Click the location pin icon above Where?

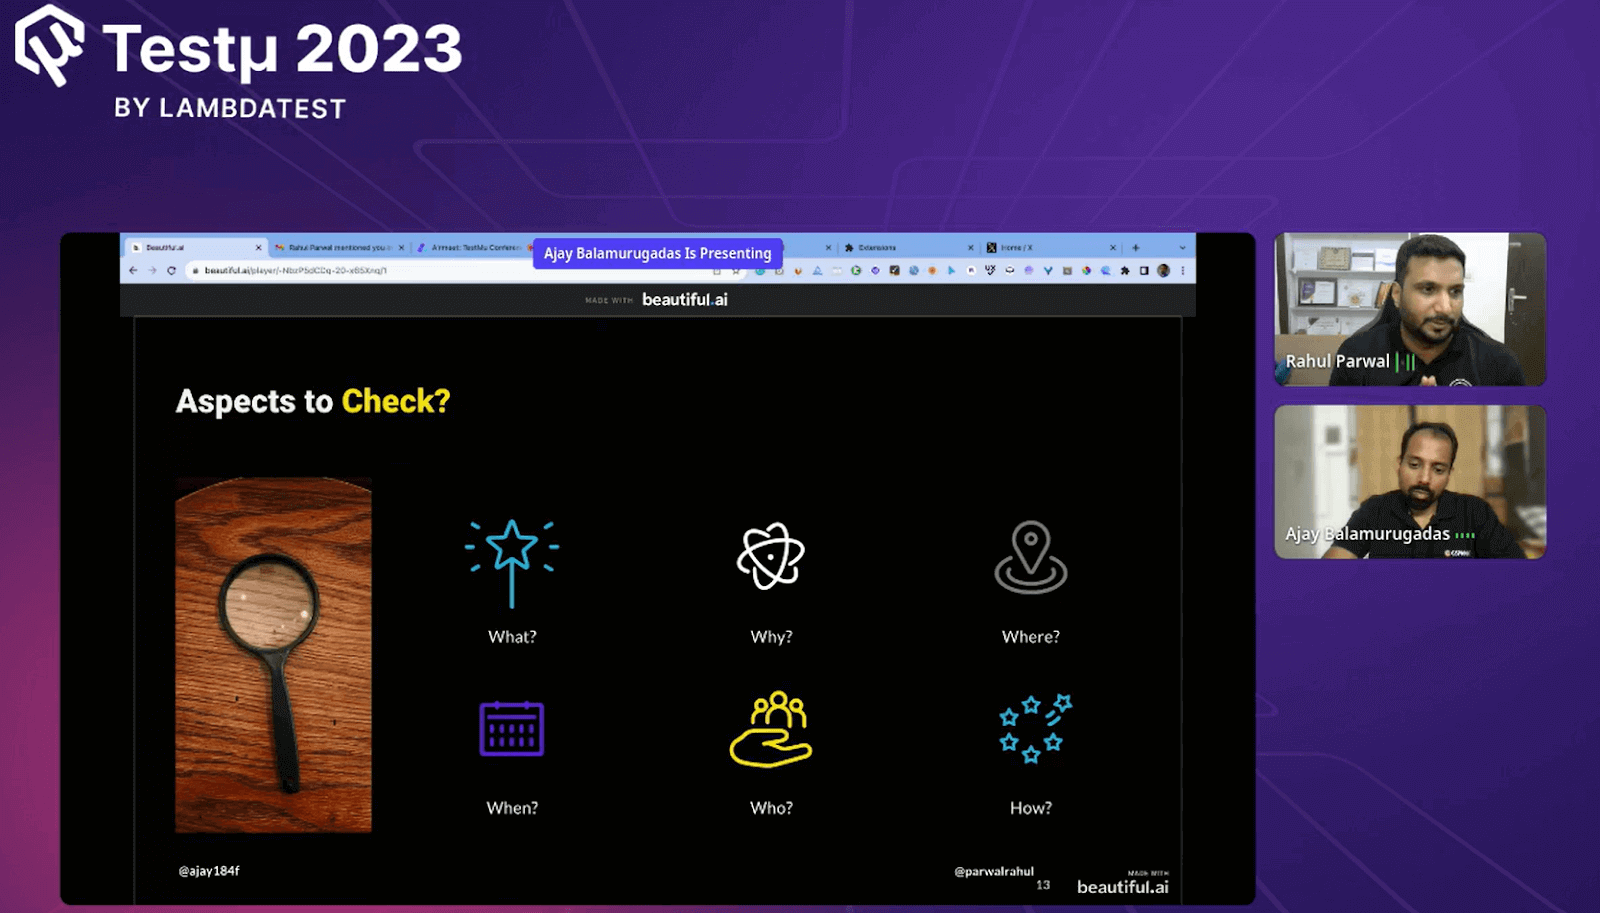coord(1031,557)
